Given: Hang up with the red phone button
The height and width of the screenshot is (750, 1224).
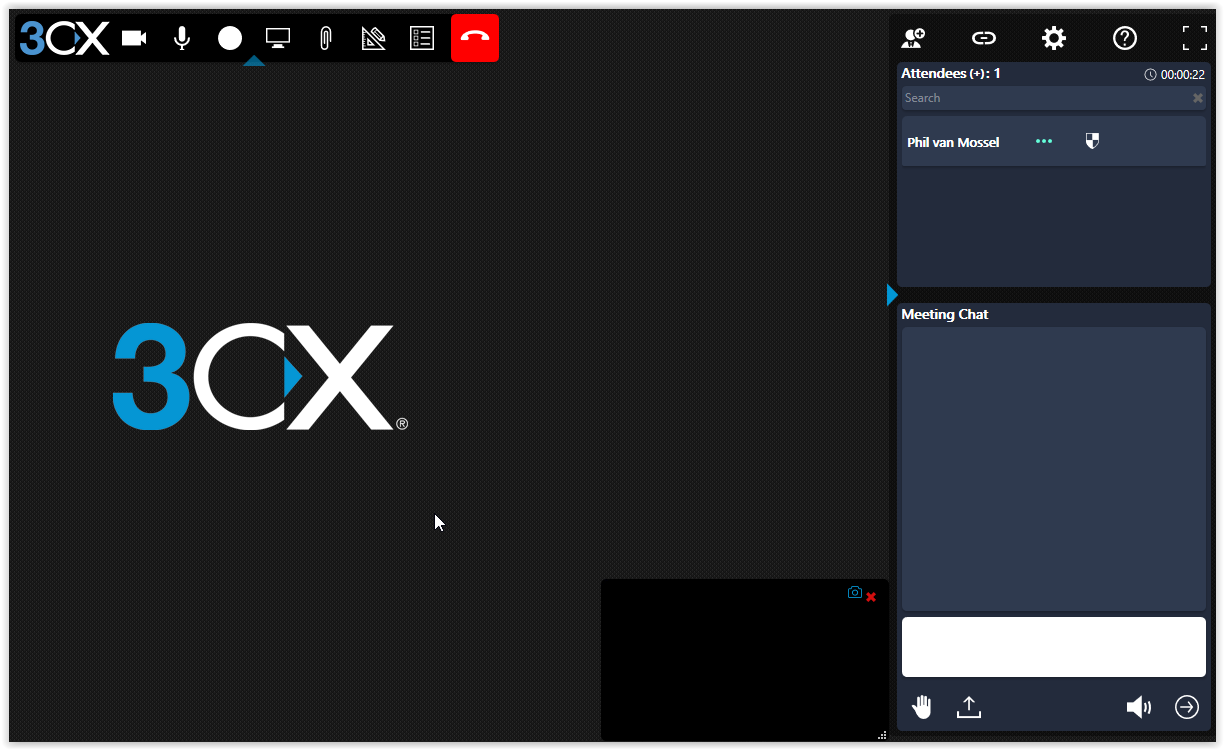Looking at the screenshot, I should click(475, 38).
